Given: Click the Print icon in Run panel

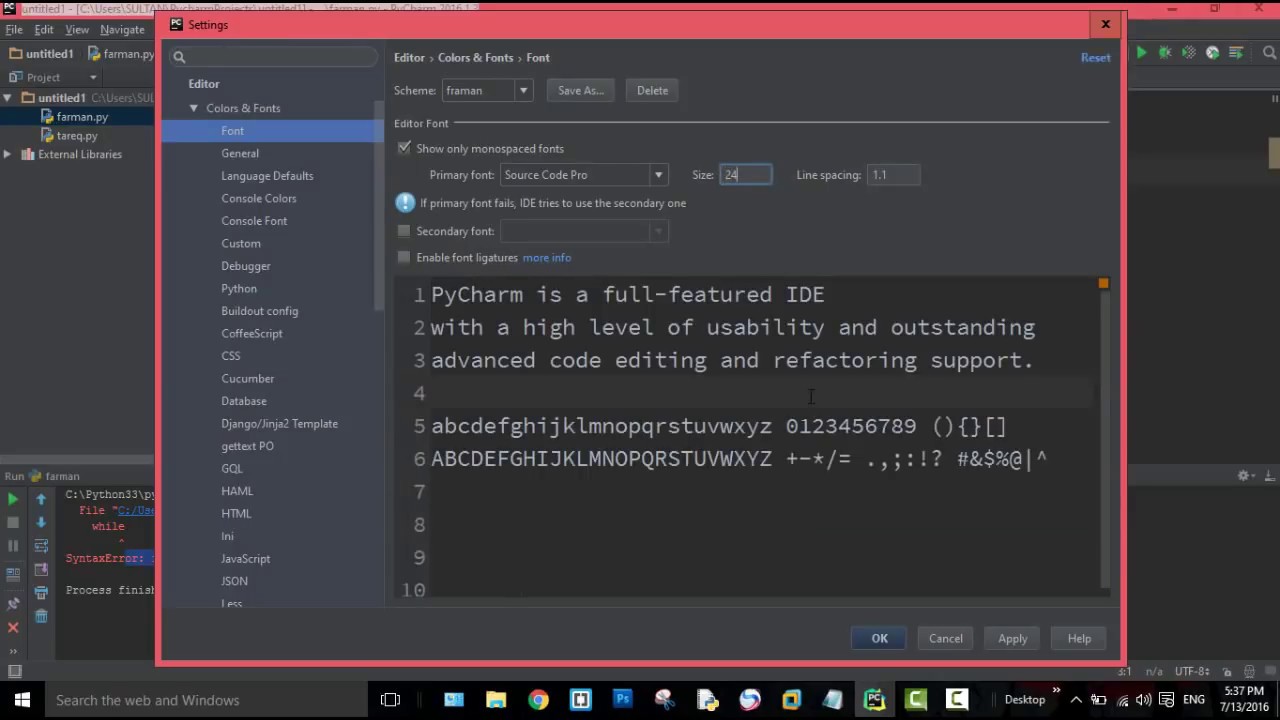Looking at the screenshot, I should [41, 594].
